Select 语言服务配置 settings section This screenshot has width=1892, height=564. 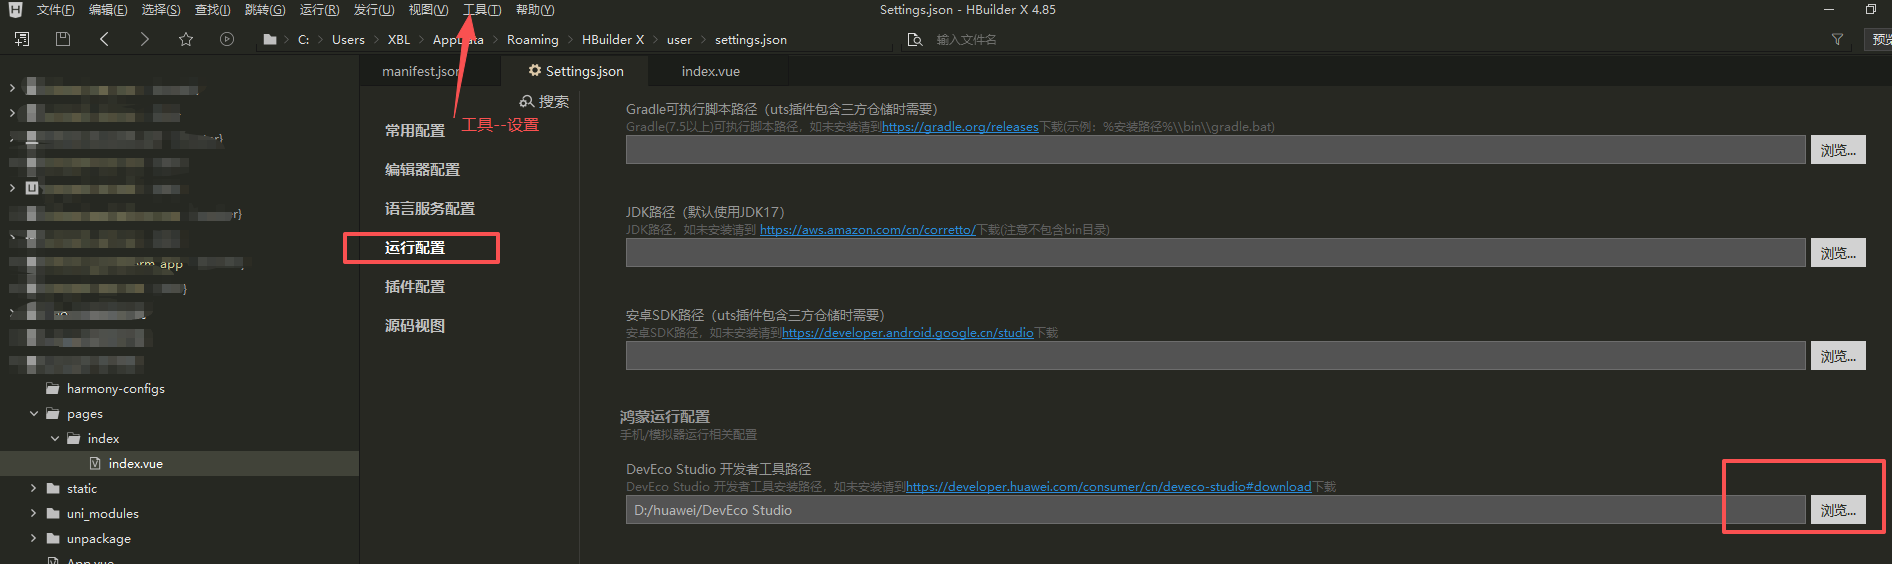430,209
